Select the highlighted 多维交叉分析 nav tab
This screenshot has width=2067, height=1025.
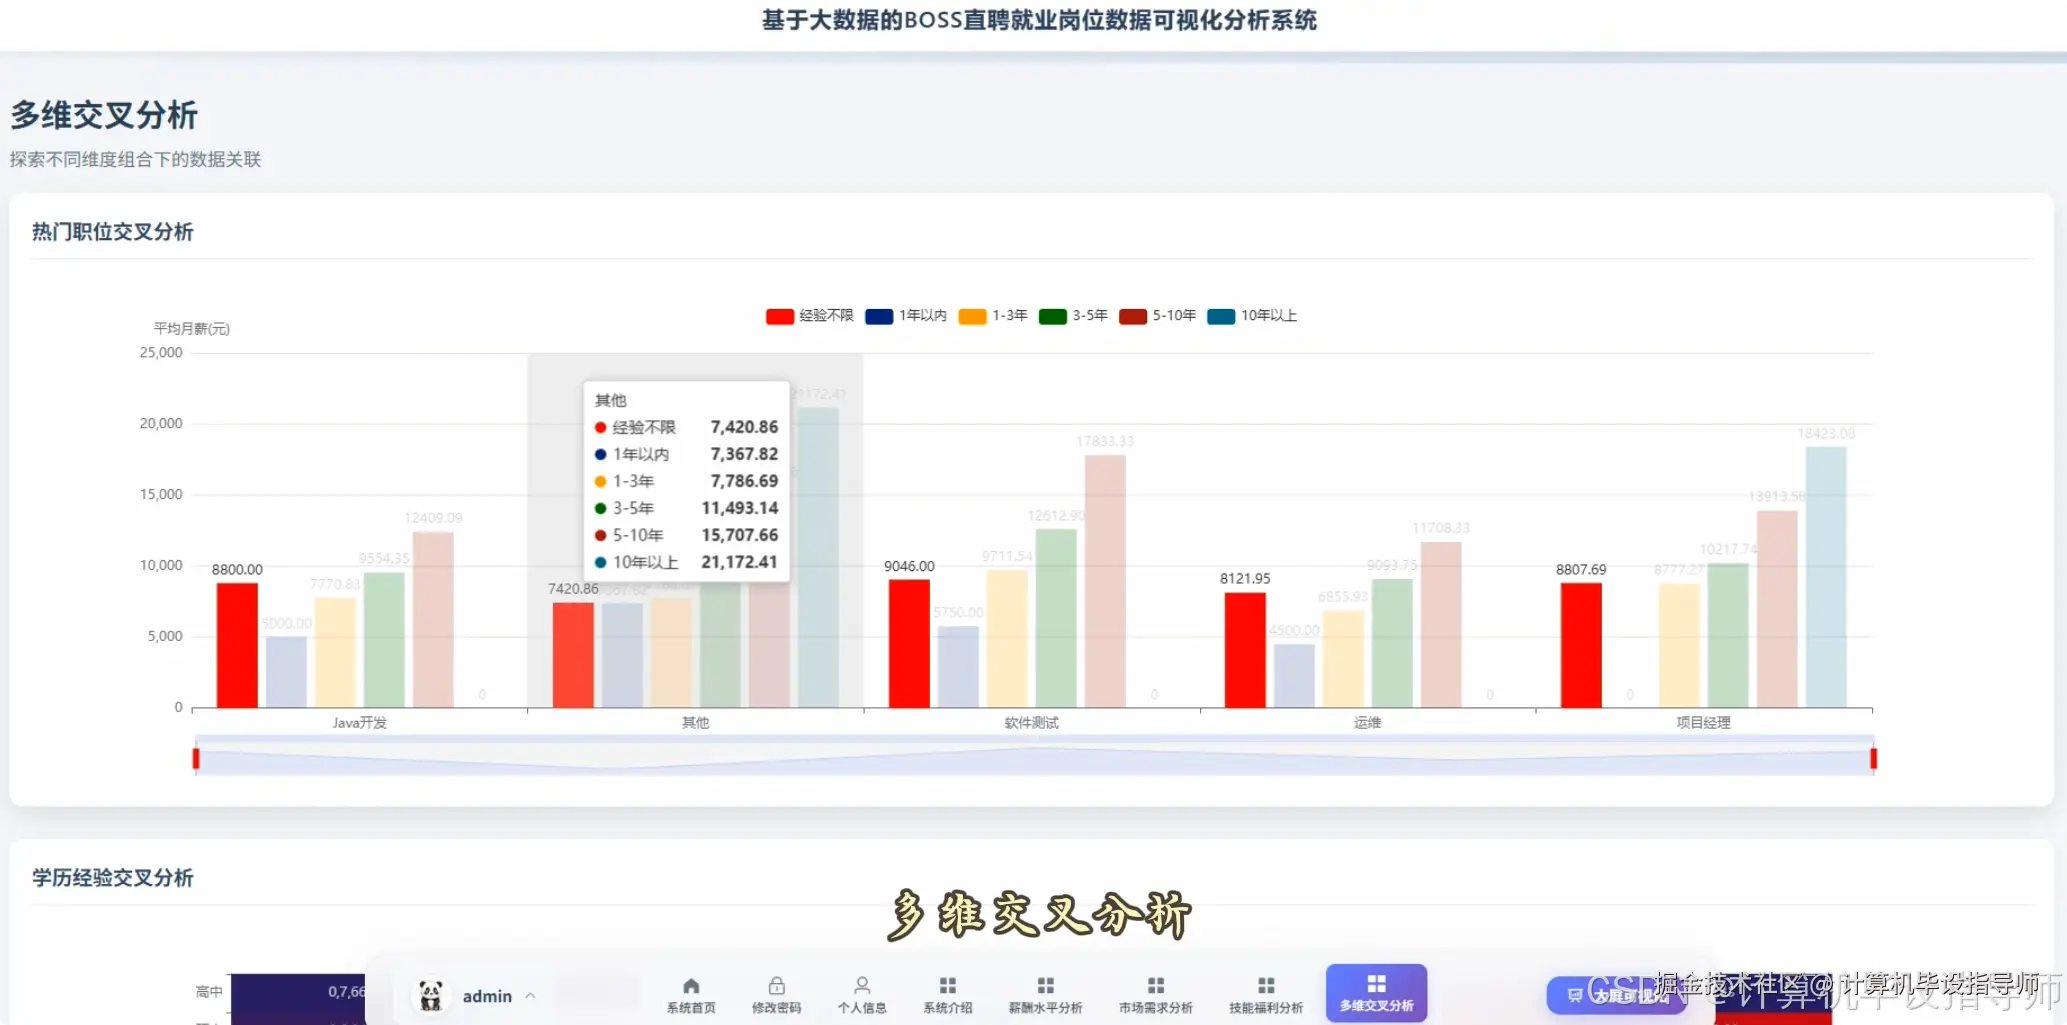1376,993
